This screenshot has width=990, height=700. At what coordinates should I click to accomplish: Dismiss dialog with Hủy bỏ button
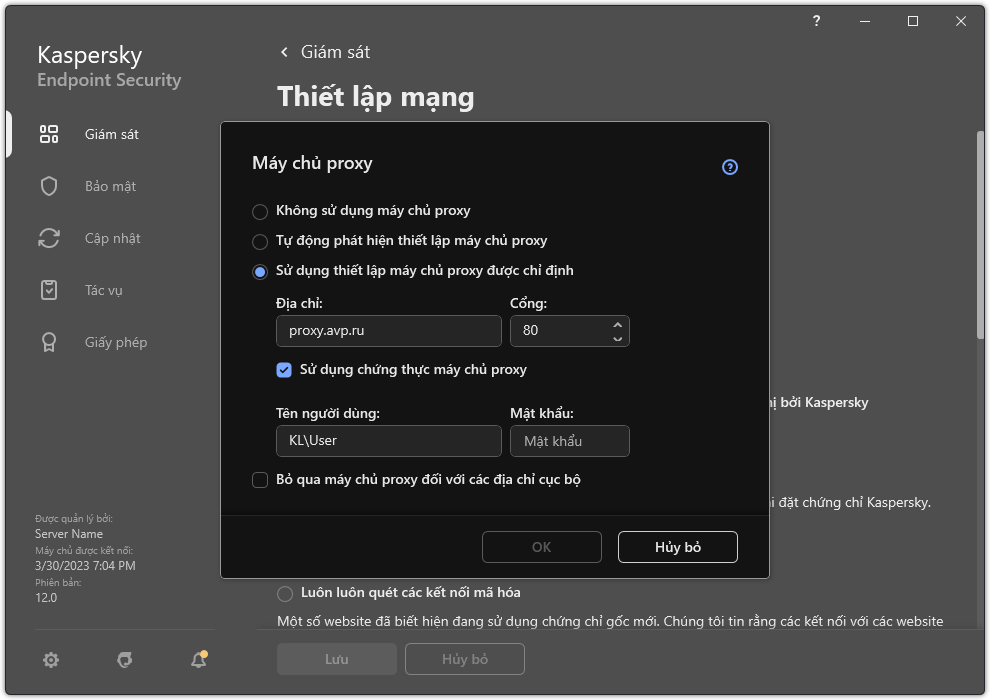[x=677, y=547]
